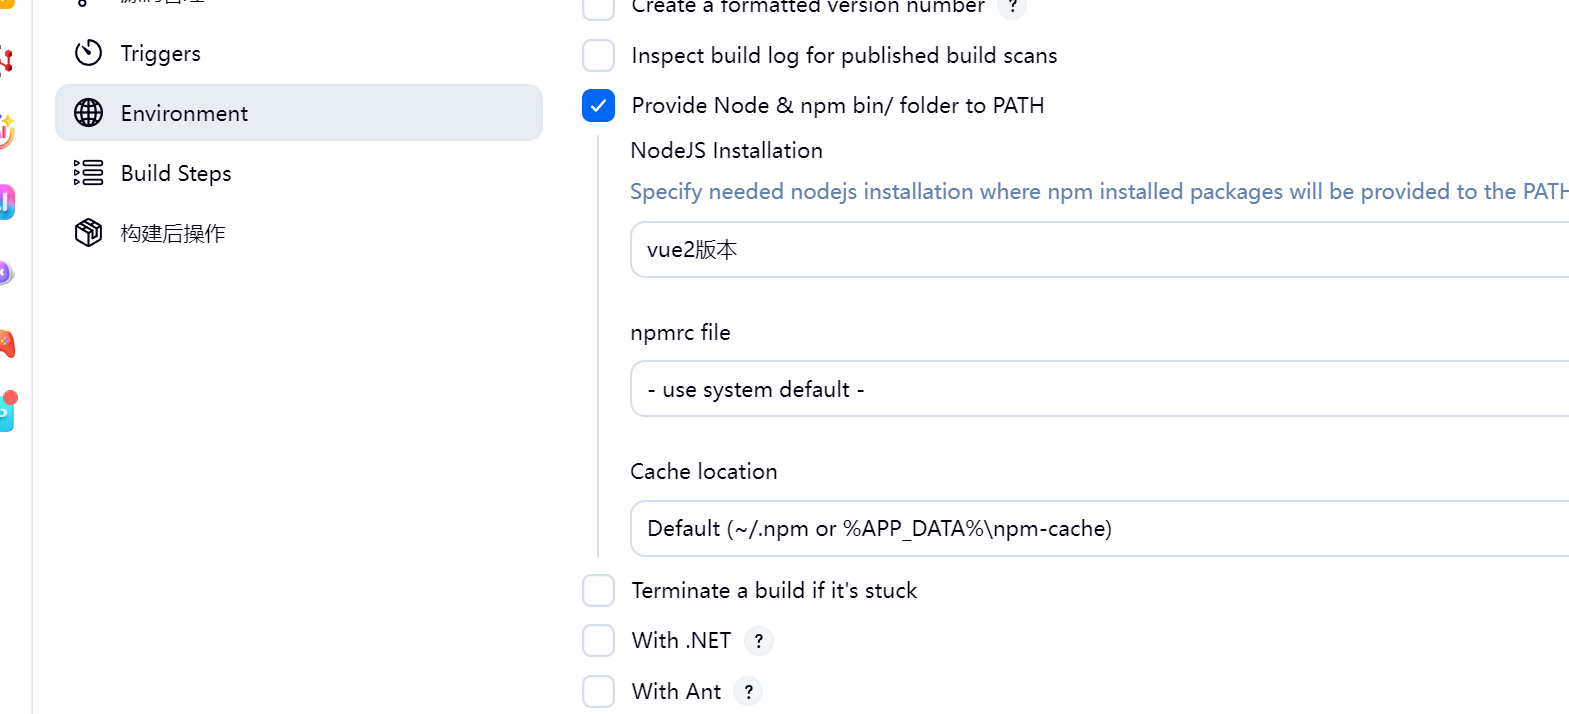
Task: Go to Build Steps section label
Action: 176,173
